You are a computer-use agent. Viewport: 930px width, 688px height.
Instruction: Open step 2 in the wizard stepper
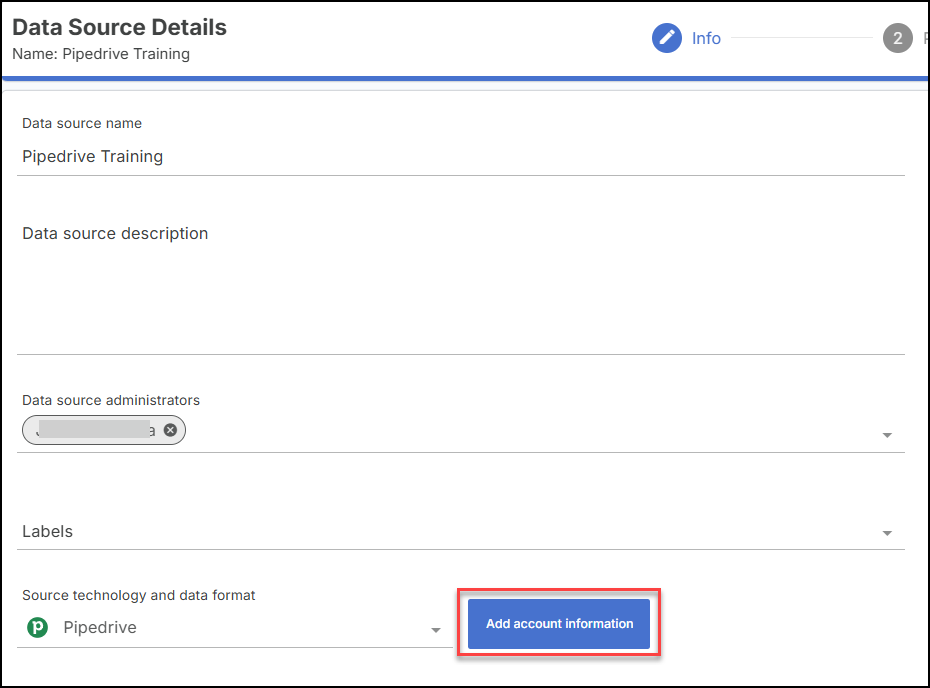[897, 38]
